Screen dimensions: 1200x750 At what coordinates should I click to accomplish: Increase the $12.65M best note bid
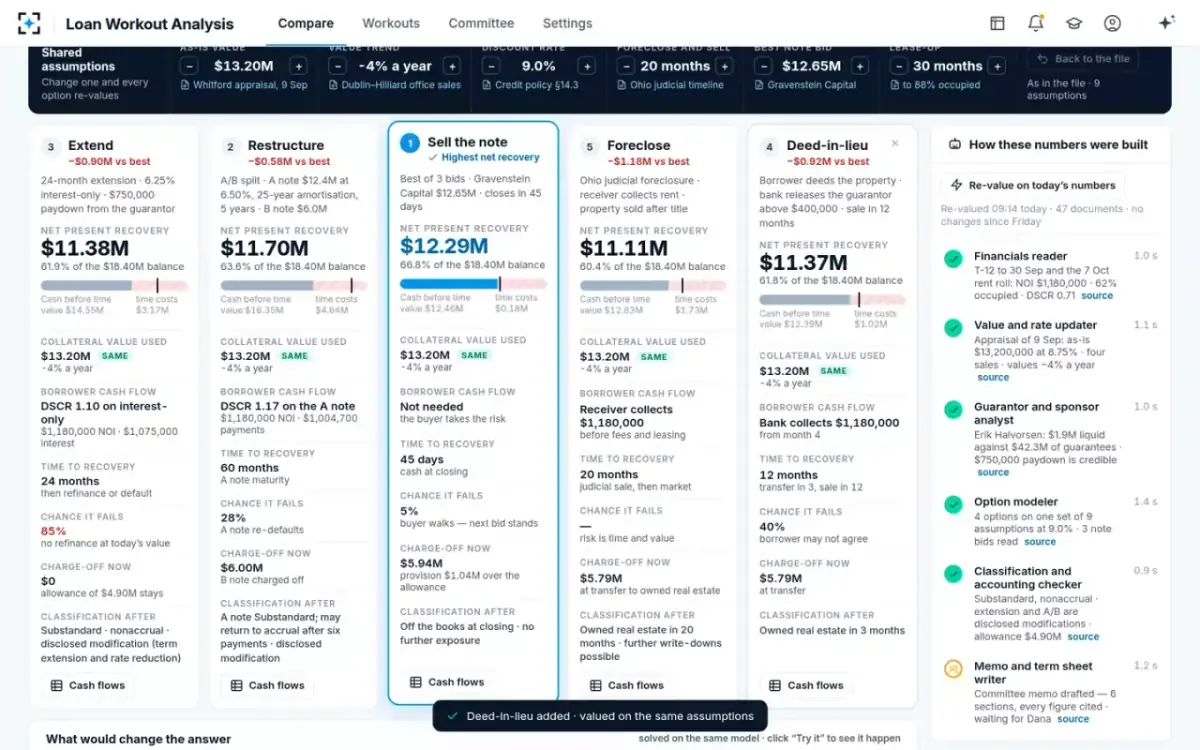pyautogui.click(x=860, y=66)
